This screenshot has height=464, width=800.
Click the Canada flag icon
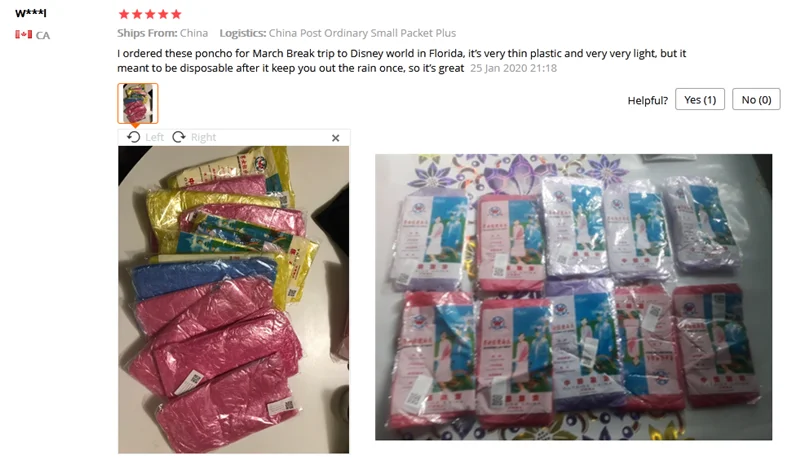pos(23,35)
